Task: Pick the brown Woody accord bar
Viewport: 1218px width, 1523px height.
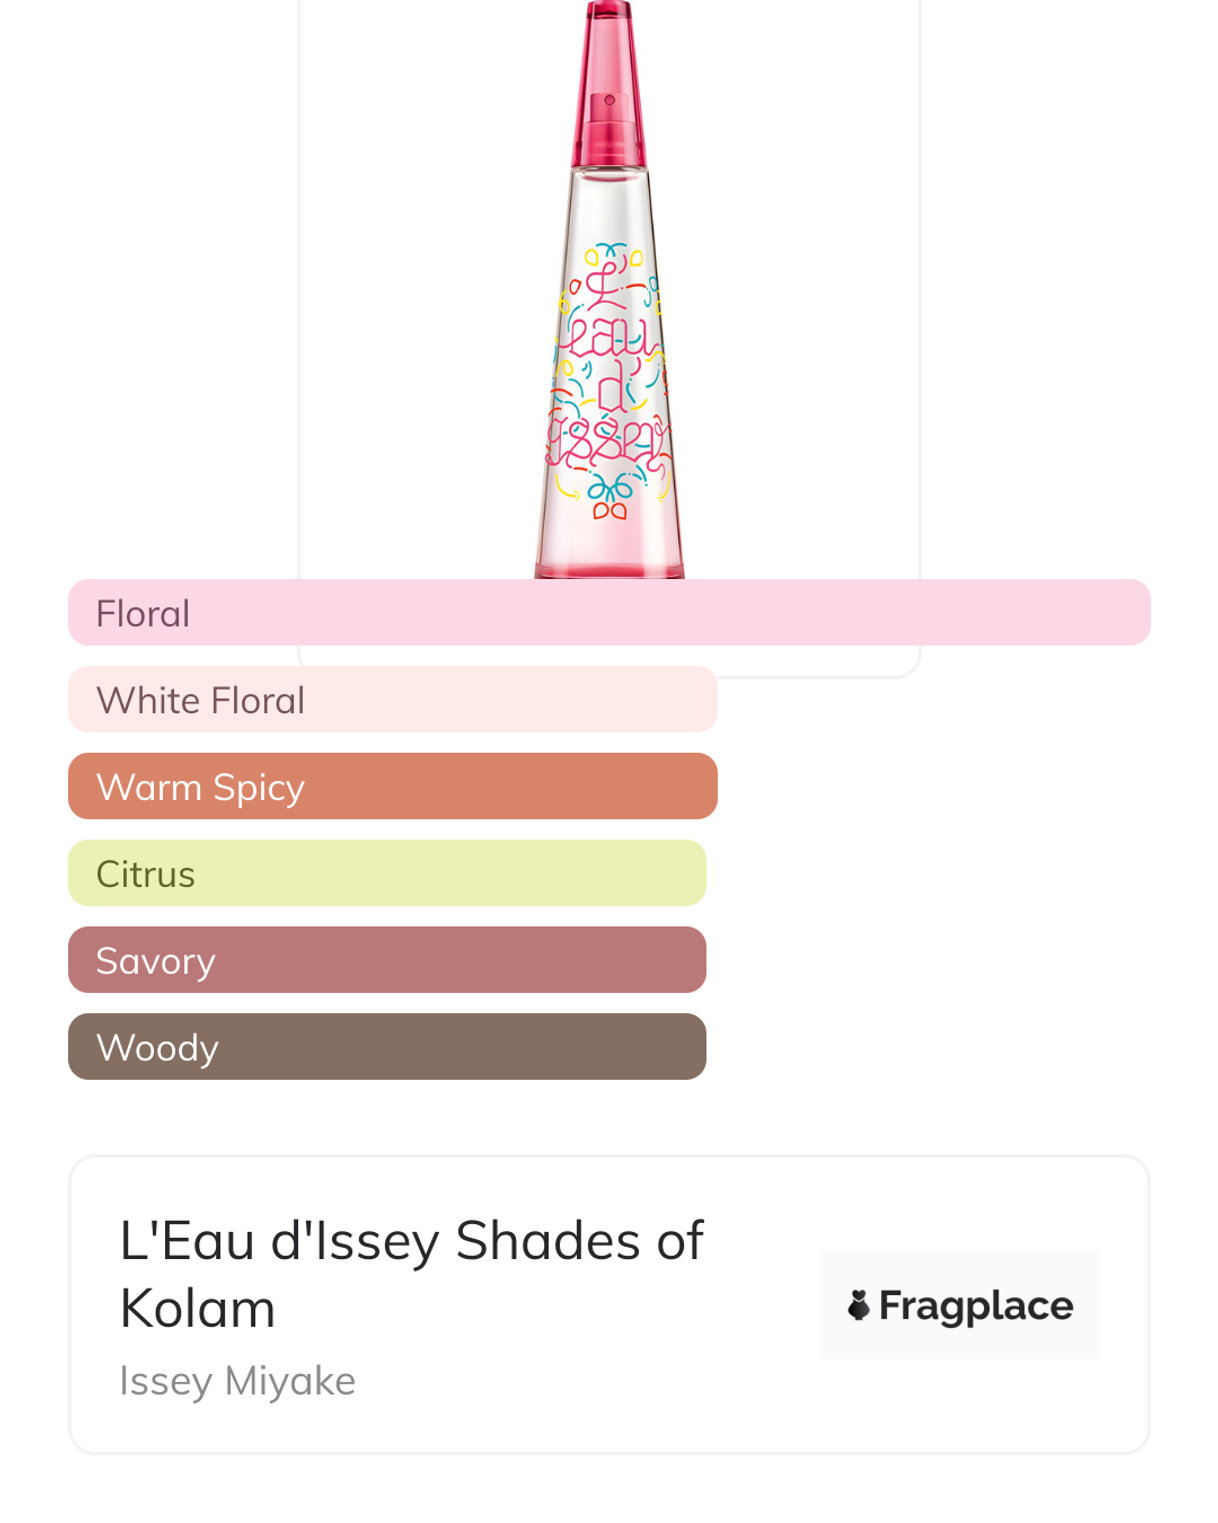Action: point(387,1047)
